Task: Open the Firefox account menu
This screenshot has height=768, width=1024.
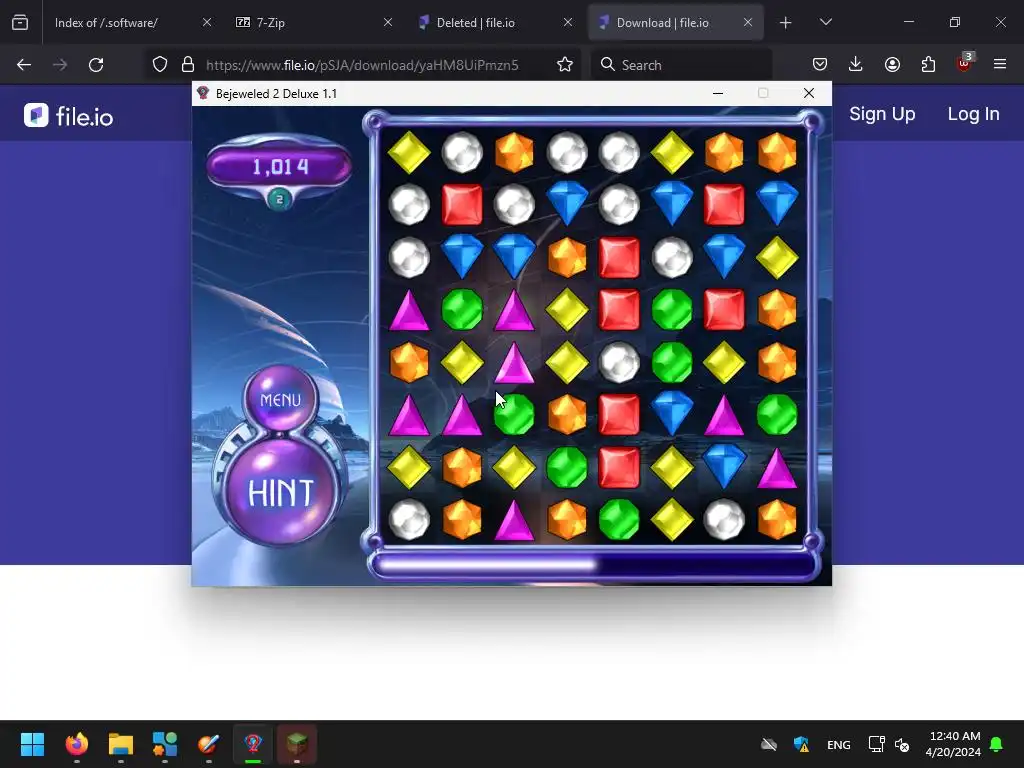Action: point(892,65)
